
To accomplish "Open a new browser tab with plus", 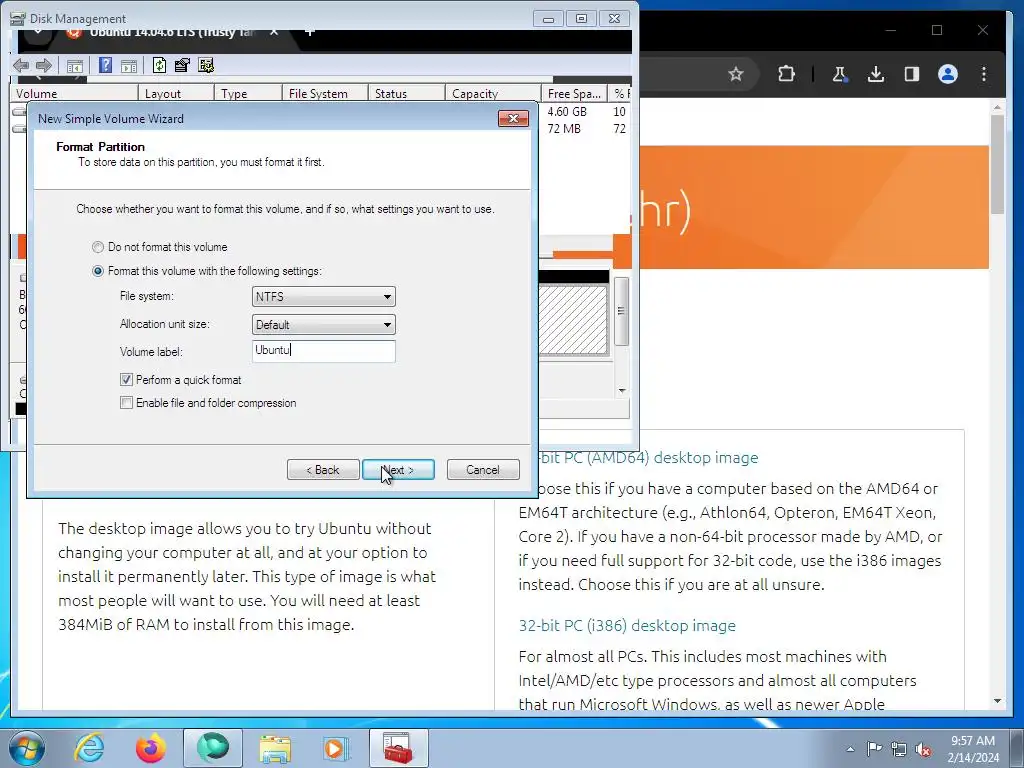I will 310,32.
